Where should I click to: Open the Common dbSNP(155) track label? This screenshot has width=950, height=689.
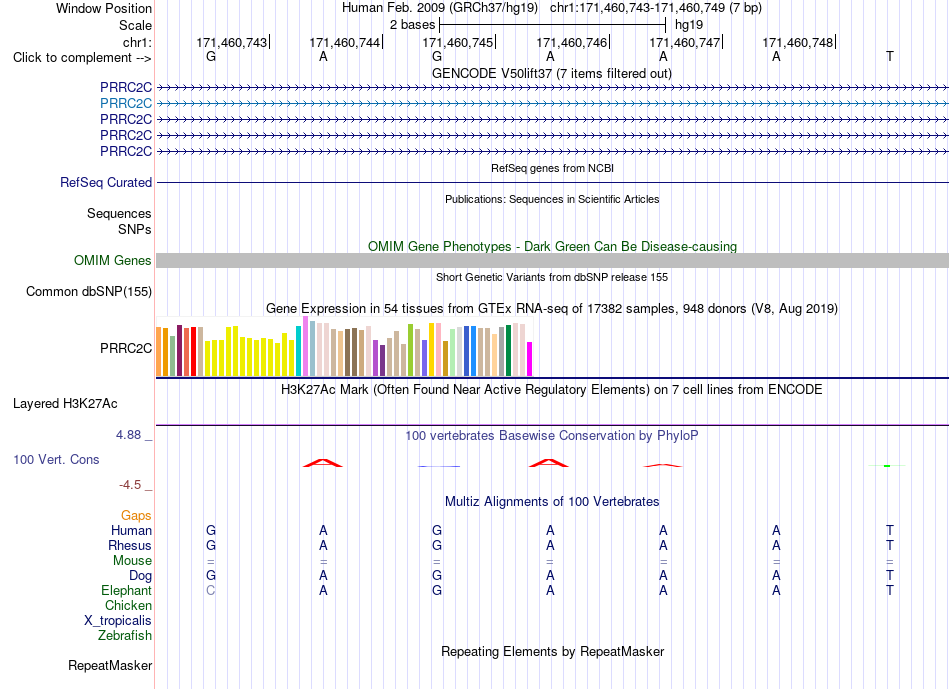[x=89, y=291]
